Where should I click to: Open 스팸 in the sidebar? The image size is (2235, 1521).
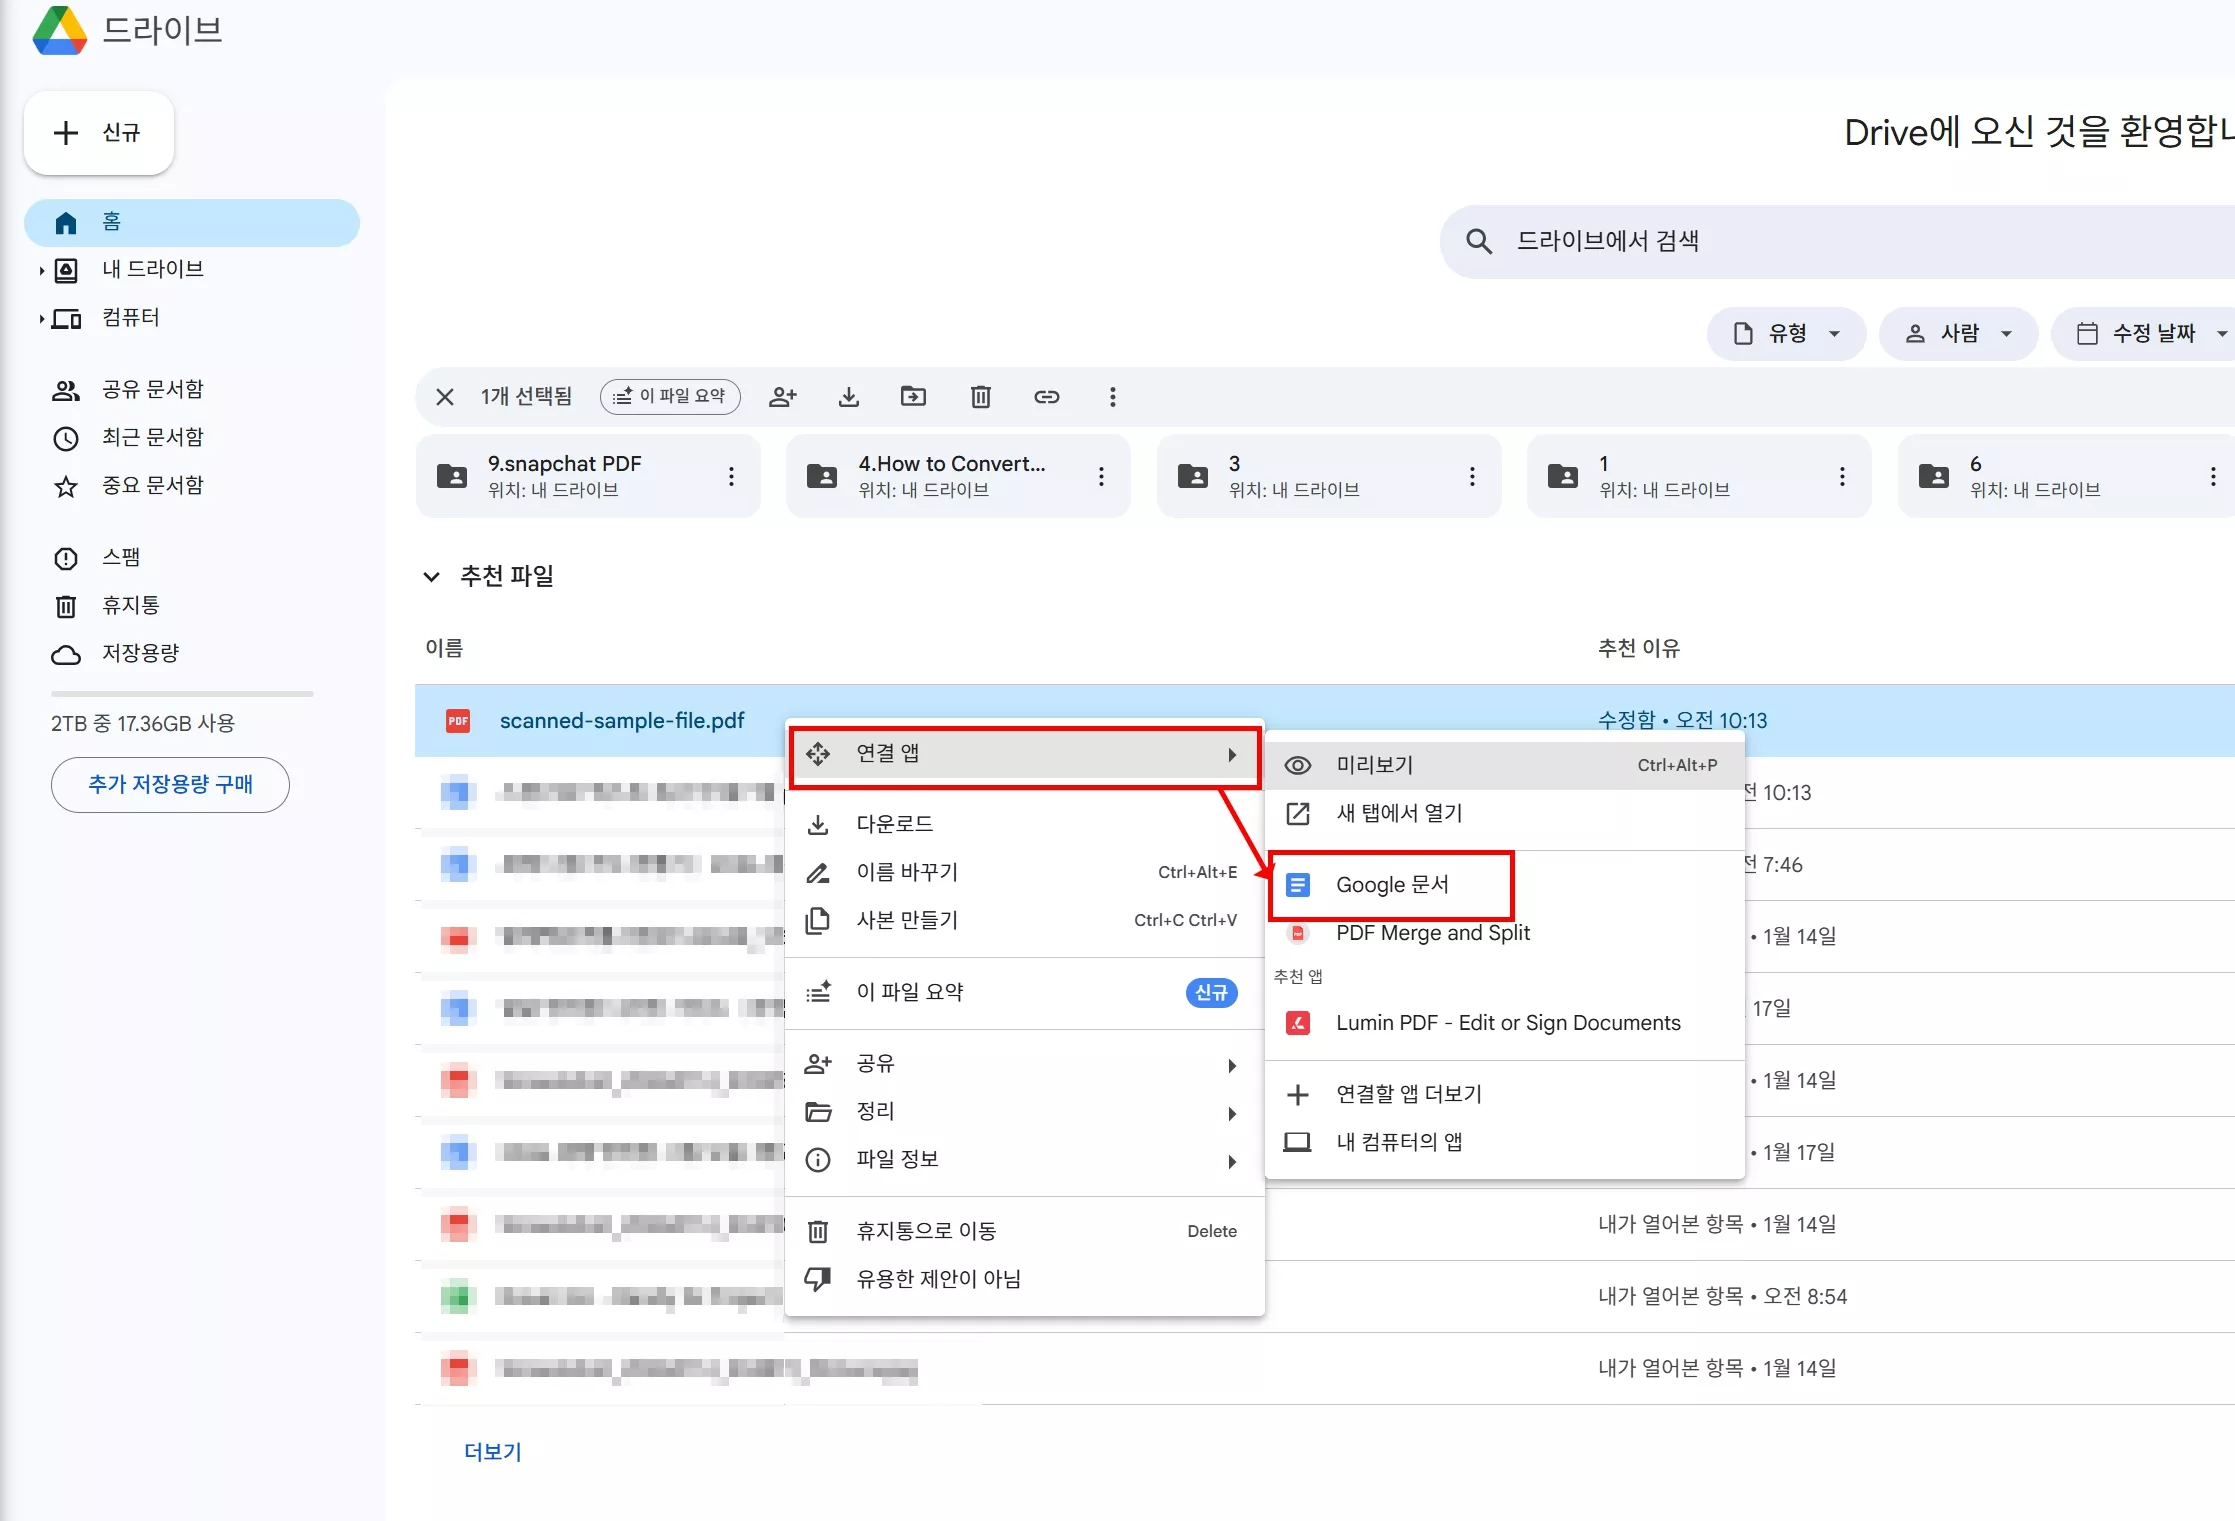(x=121, y=557)
